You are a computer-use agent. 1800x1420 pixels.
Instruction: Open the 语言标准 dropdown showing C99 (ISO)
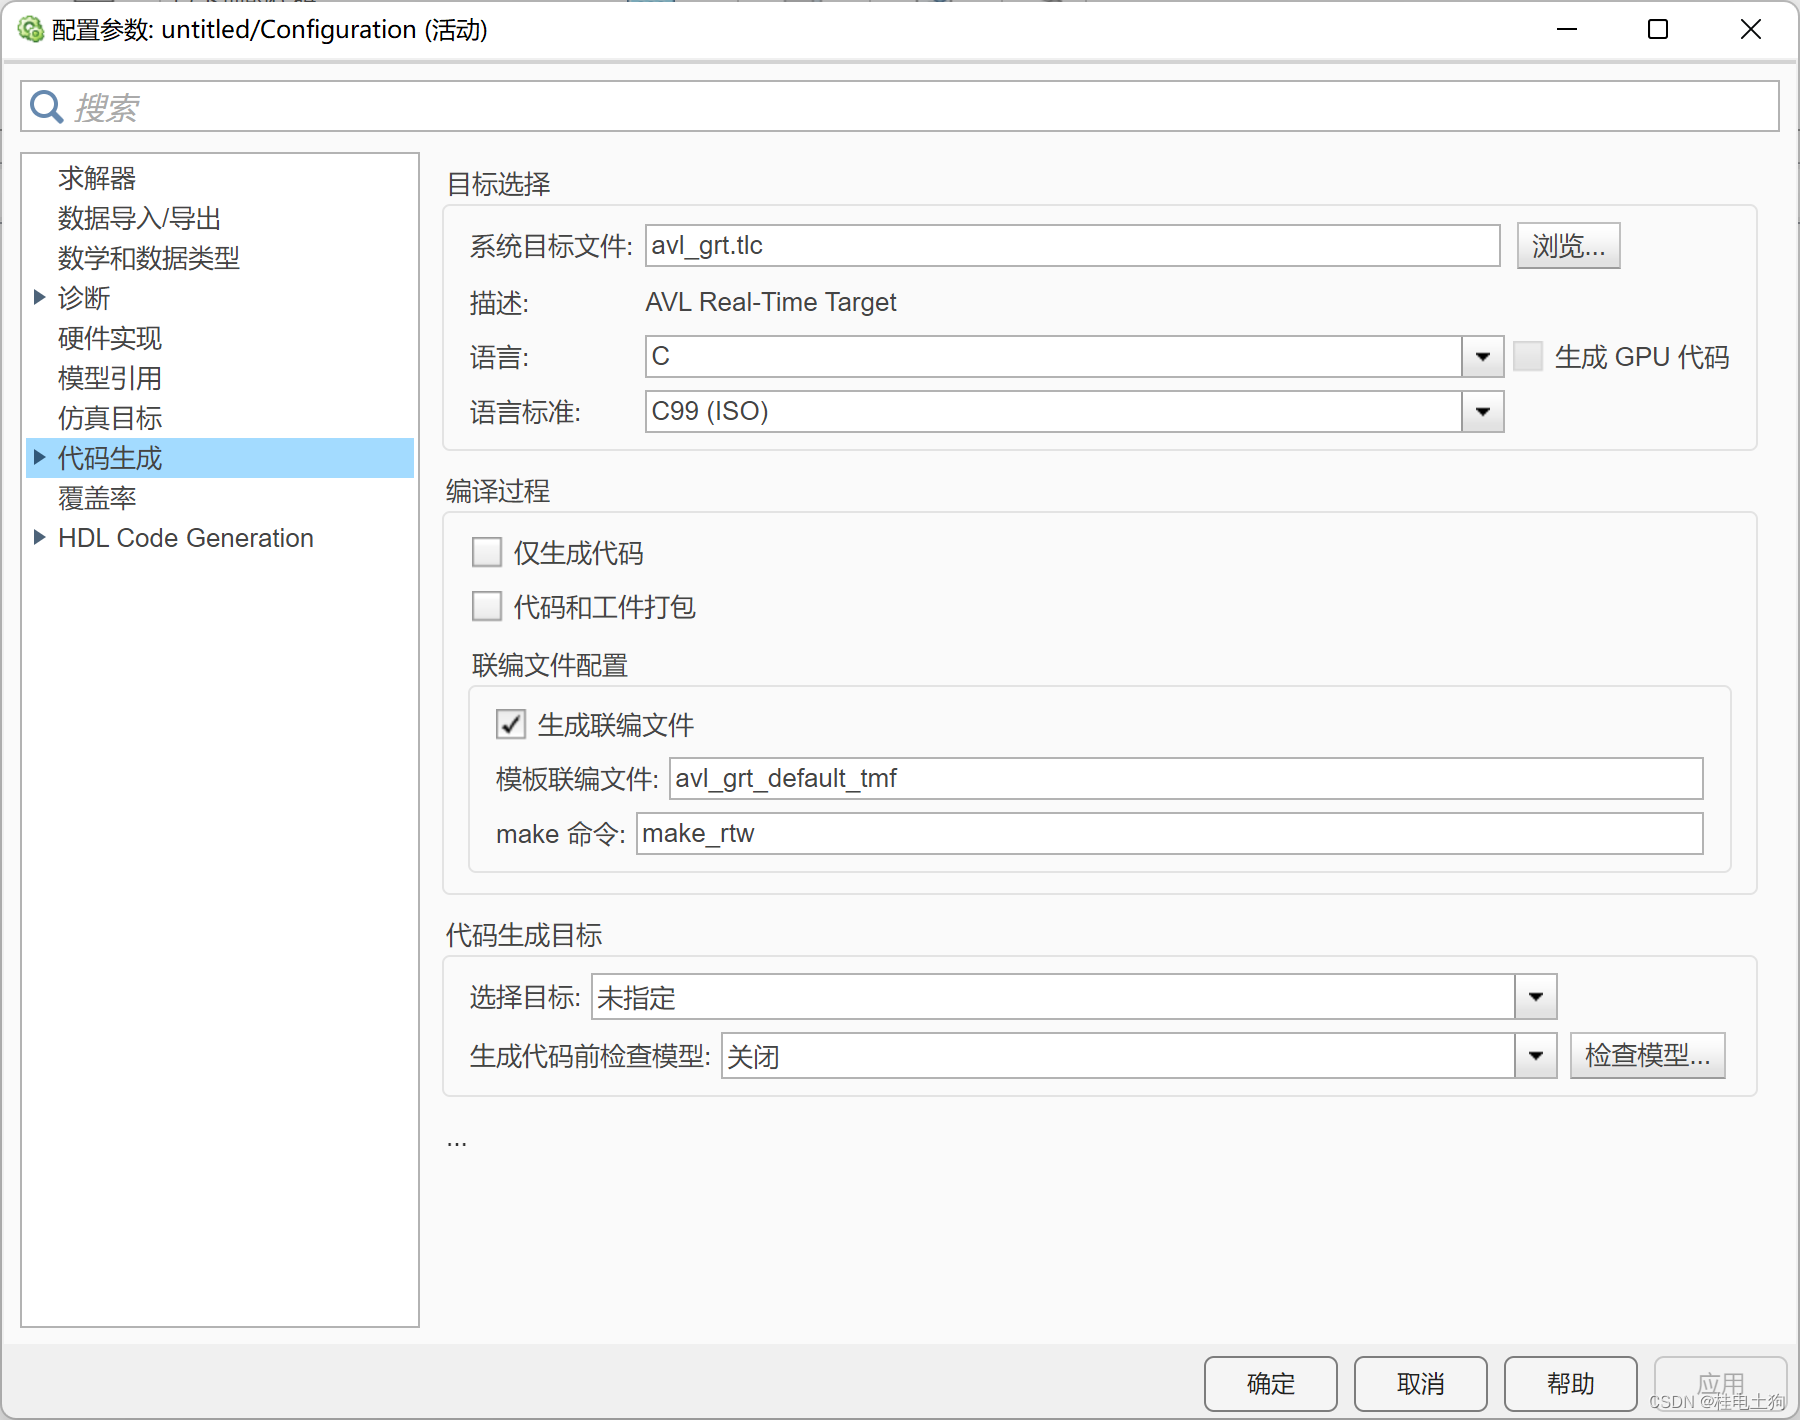point(1484,411)
